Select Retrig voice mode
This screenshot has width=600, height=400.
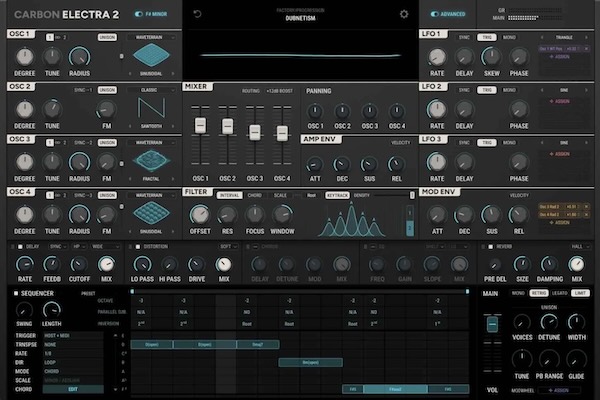(538, 293)
